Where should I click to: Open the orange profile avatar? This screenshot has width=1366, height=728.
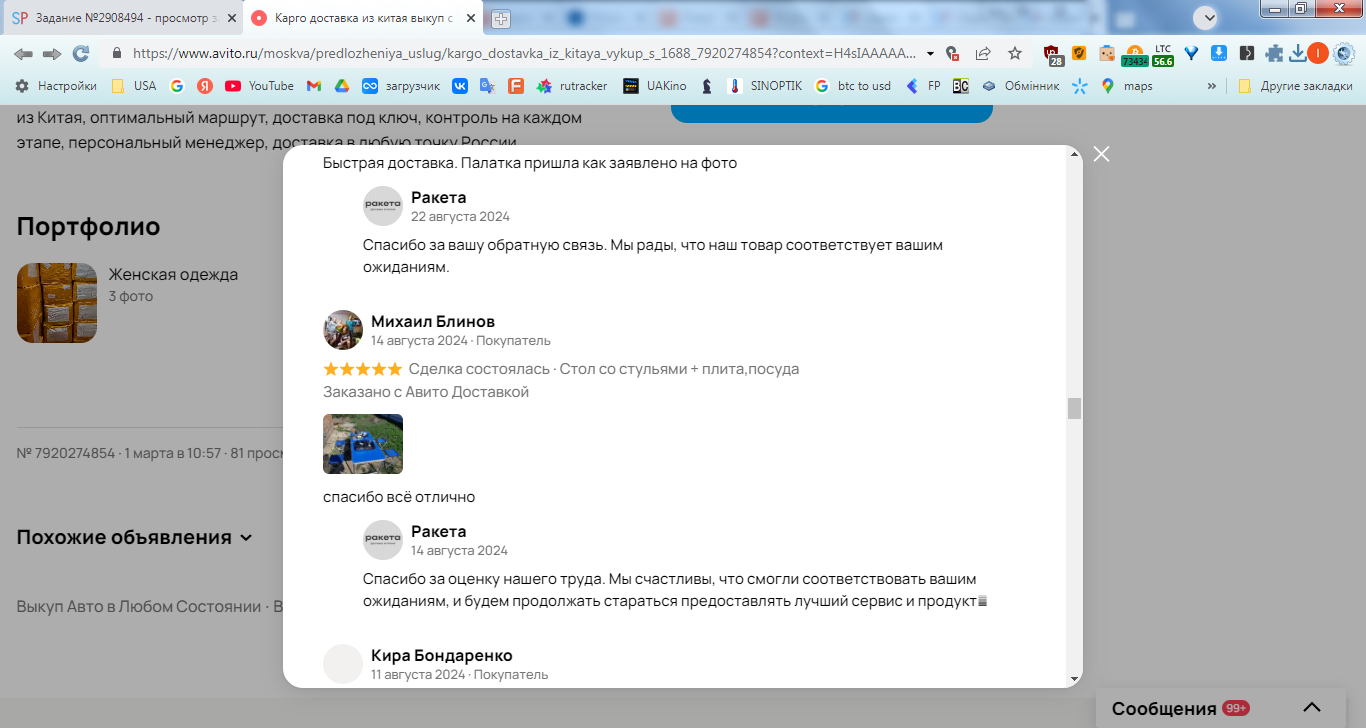(1318, 53)
